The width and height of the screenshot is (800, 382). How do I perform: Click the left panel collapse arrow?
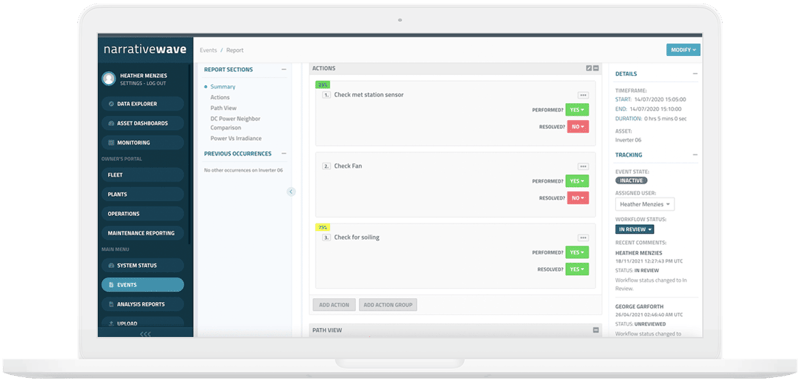click(291, 192)
